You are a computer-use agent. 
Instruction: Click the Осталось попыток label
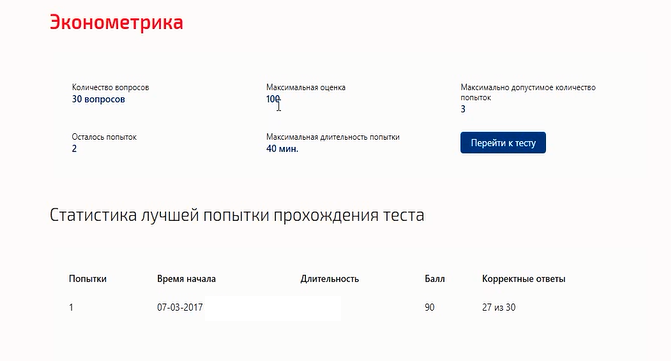point(104,137)
